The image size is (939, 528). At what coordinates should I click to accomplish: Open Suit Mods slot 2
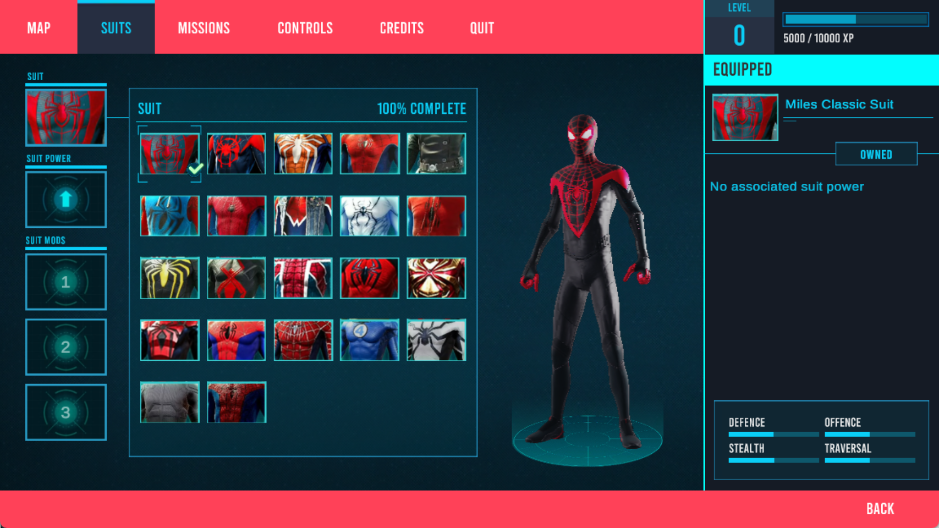click(x=66, y=347)
